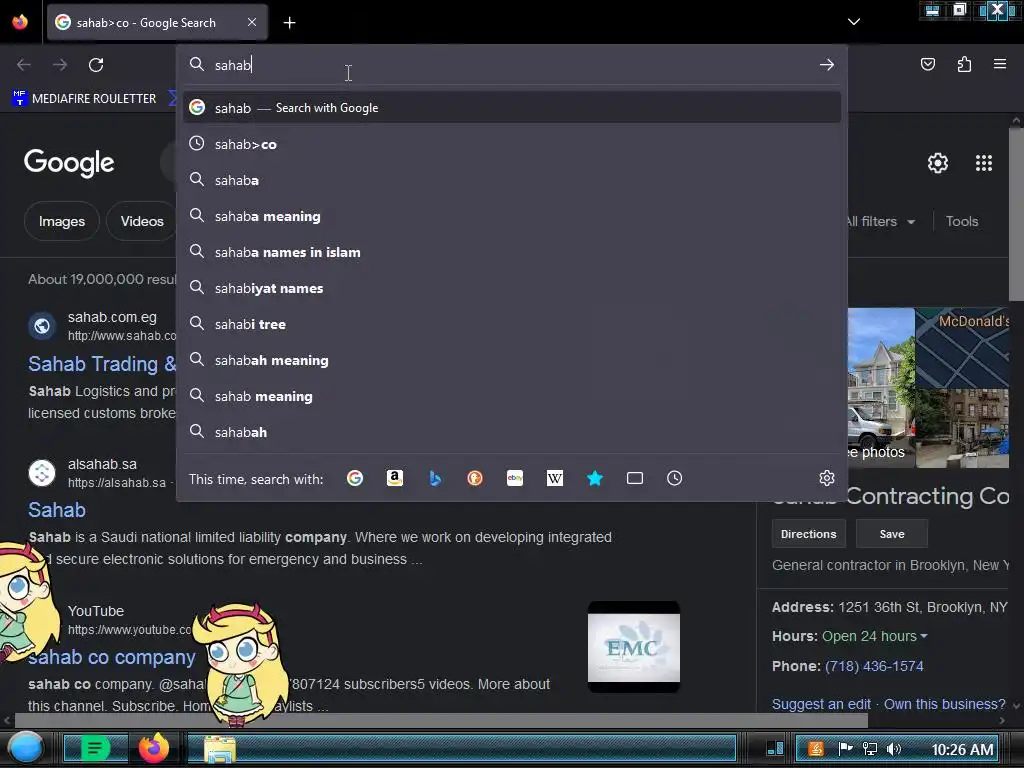
Task: Click 'Own this business?' link
Action: pos(944,705)
